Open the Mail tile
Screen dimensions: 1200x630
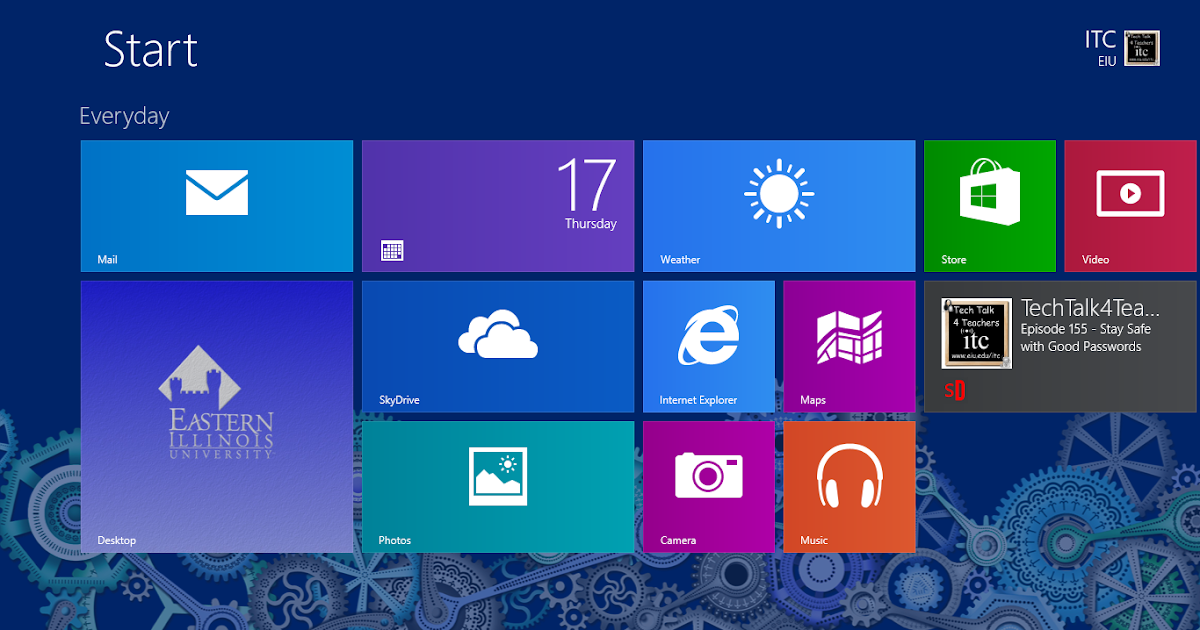coord(217,206)
